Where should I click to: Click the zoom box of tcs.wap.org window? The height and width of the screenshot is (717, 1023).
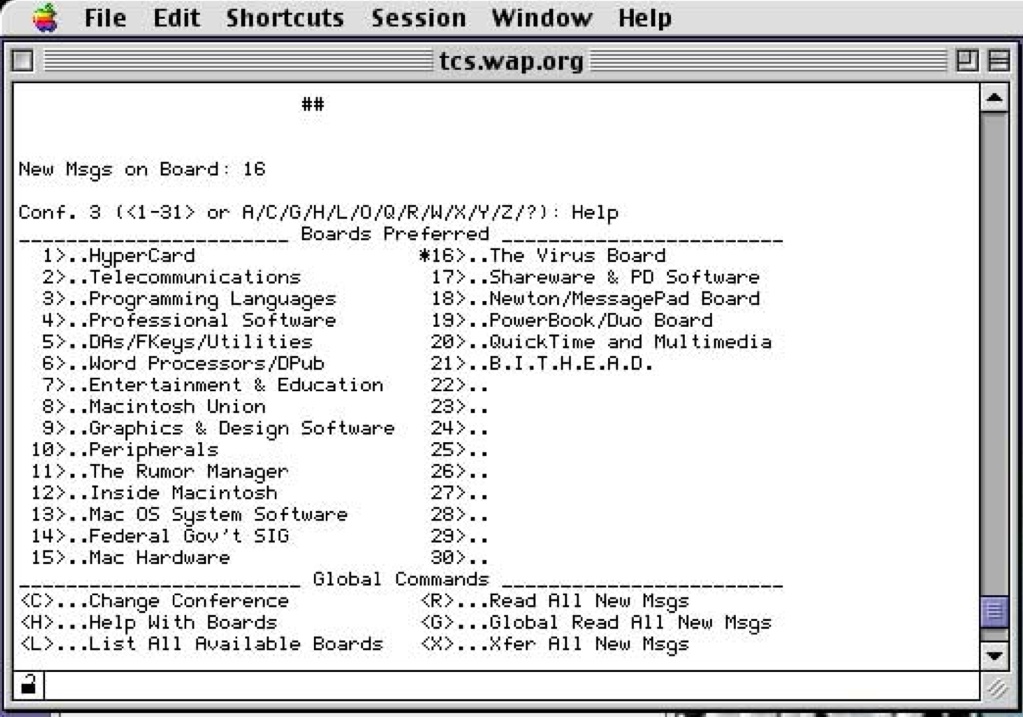point(967,61)
